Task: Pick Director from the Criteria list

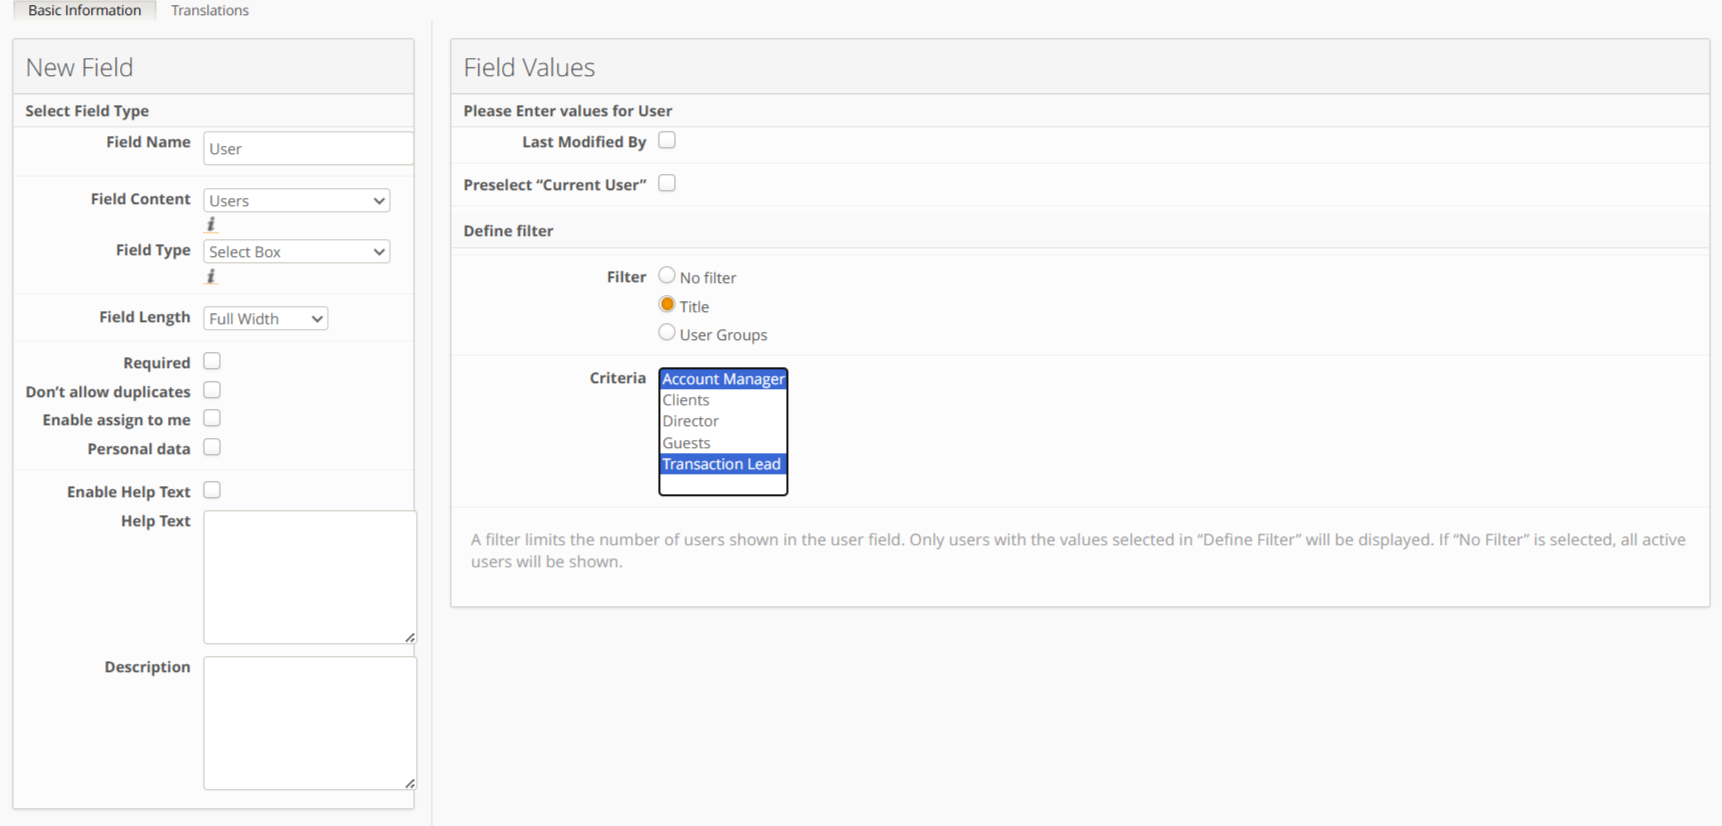Action: (x=723, y=421)
